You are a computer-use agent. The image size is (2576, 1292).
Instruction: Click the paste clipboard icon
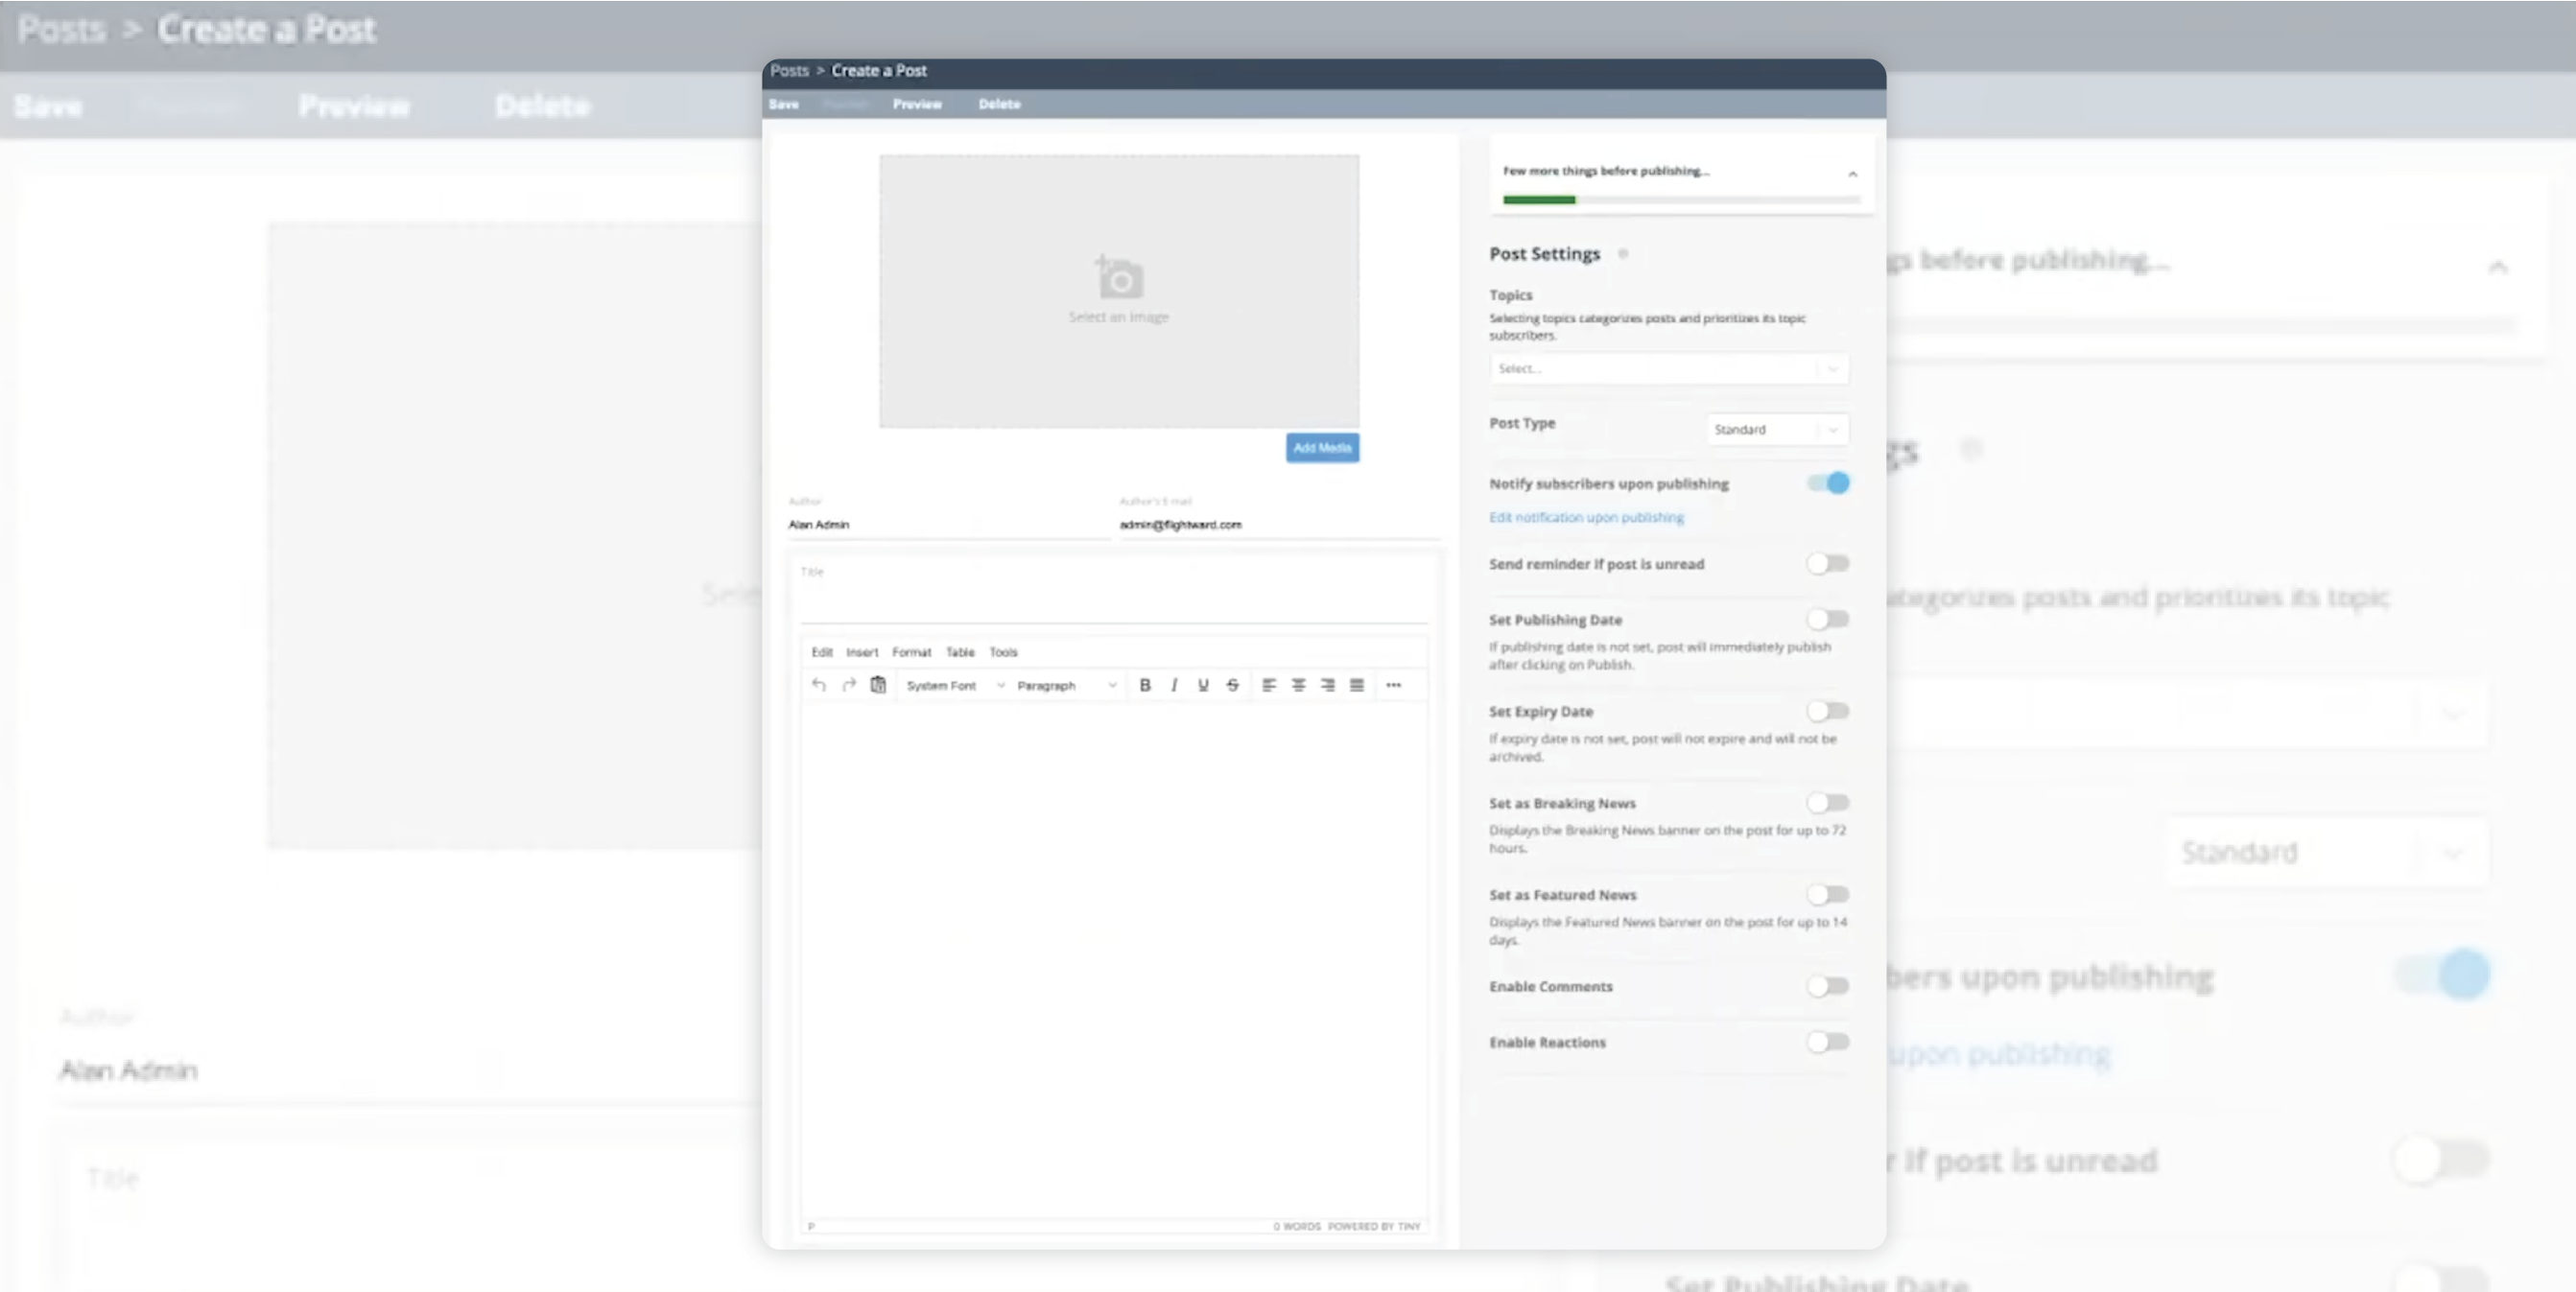(x=878, y=685)
